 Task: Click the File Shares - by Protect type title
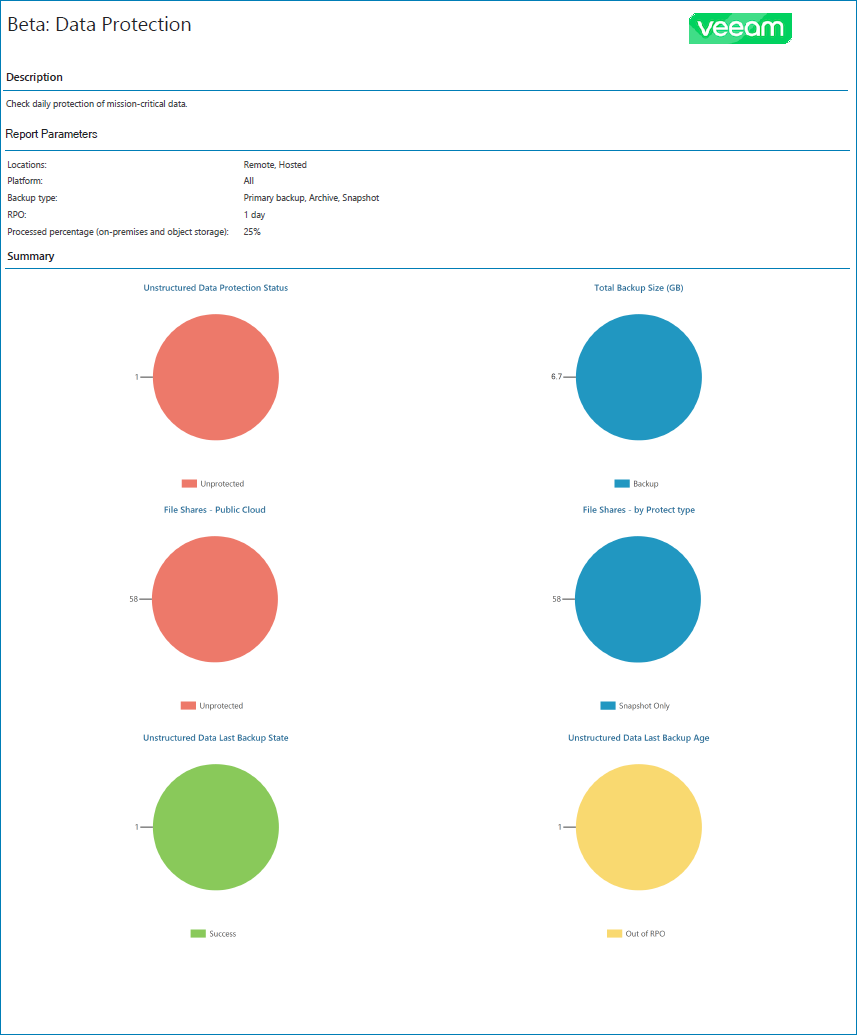coord(638,509)
